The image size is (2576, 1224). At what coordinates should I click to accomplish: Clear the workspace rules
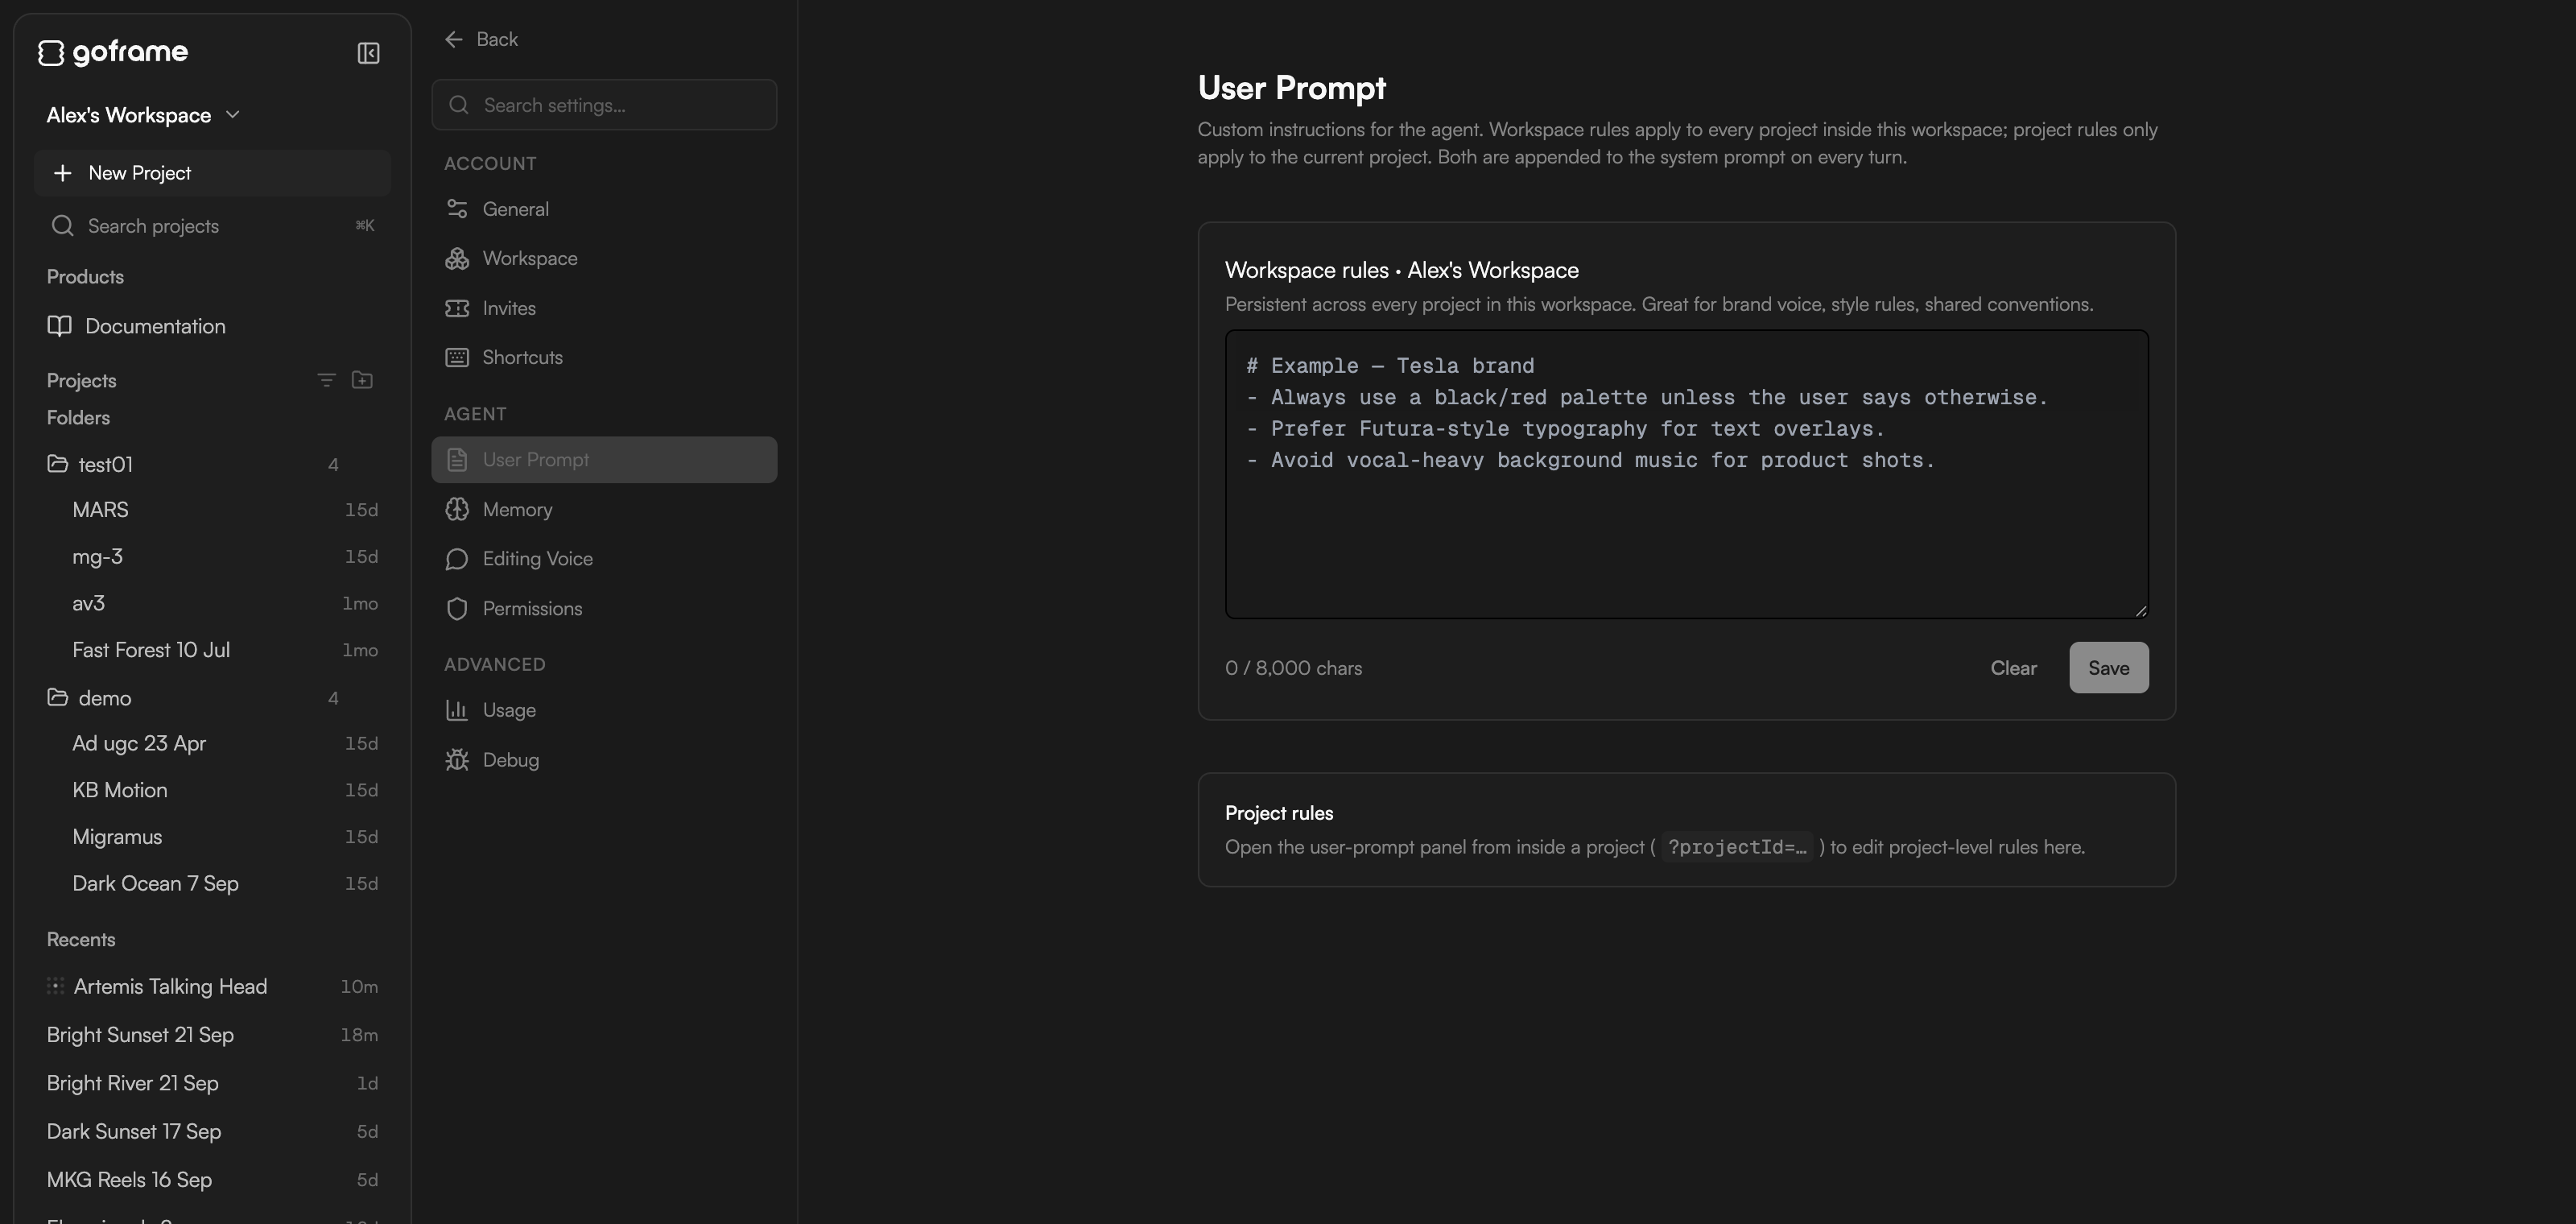tap(2013, 668)
